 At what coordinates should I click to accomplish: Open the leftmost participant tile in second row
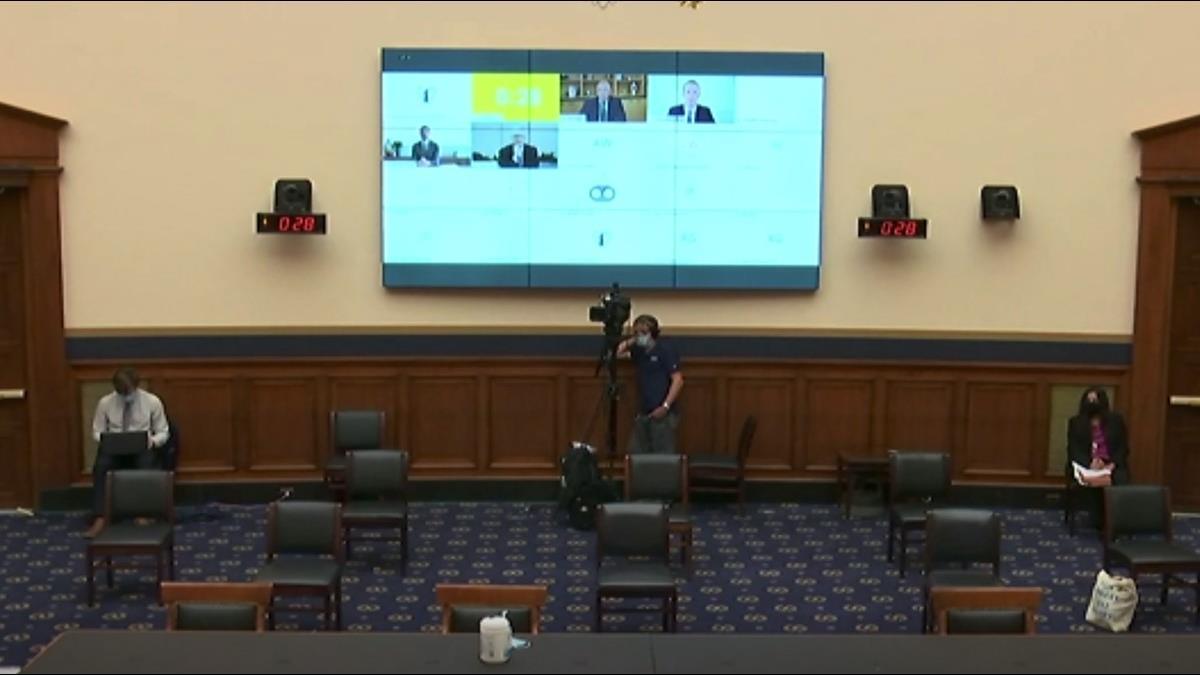coord(426,145)
